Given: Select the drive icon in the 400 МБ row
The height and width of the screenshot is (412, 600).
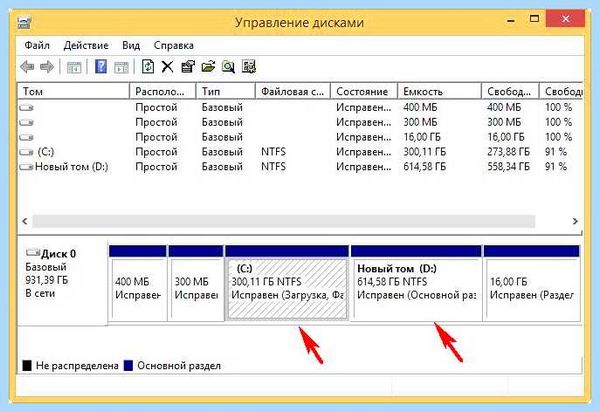Looking at the screenshot, I should [26, 108].
